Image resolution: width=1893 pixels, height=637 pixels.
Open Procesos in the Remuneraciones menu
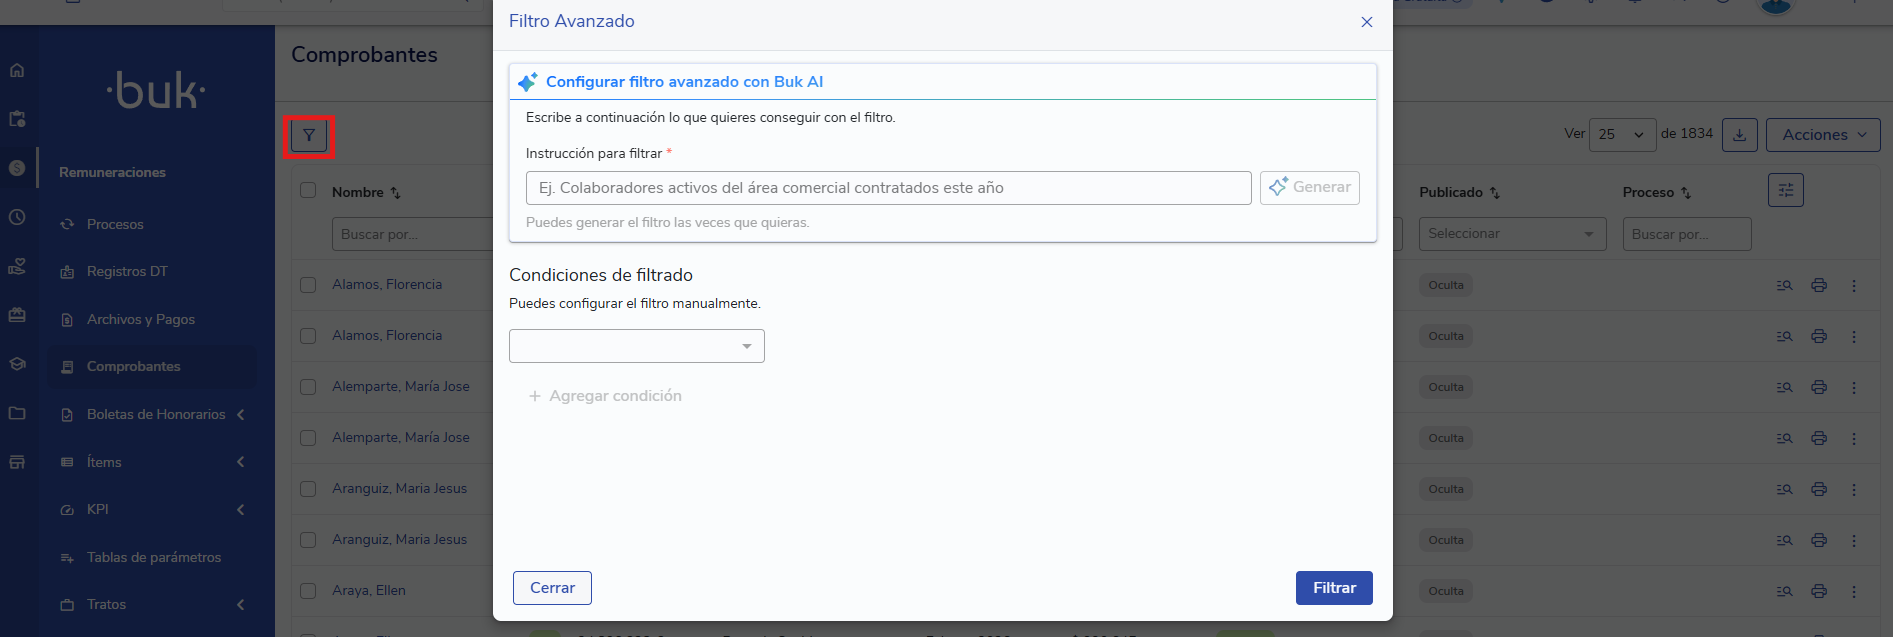click(x=115, y=224)
